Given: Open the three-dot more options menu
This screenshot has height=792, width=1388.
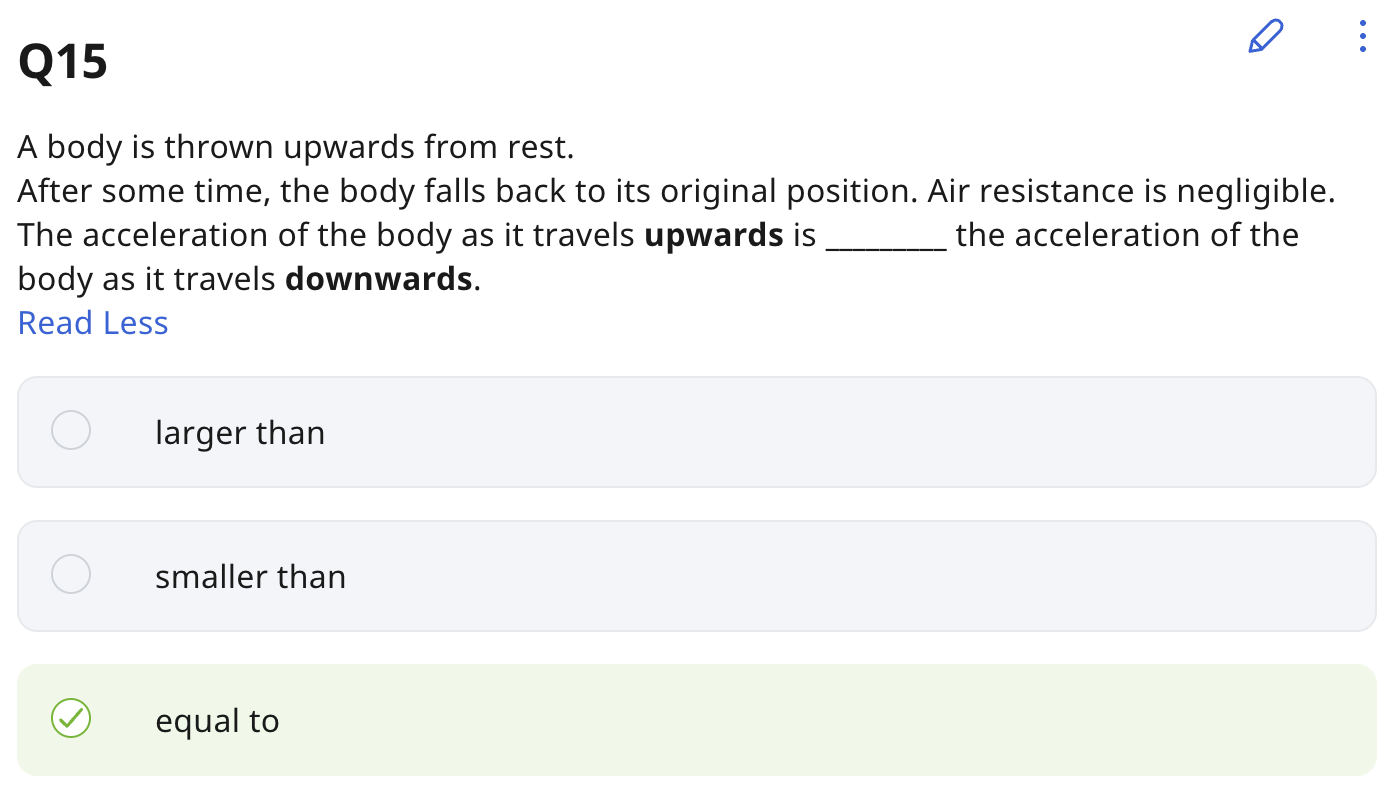Looking at the screenshot, I should tap(1362, 36).
